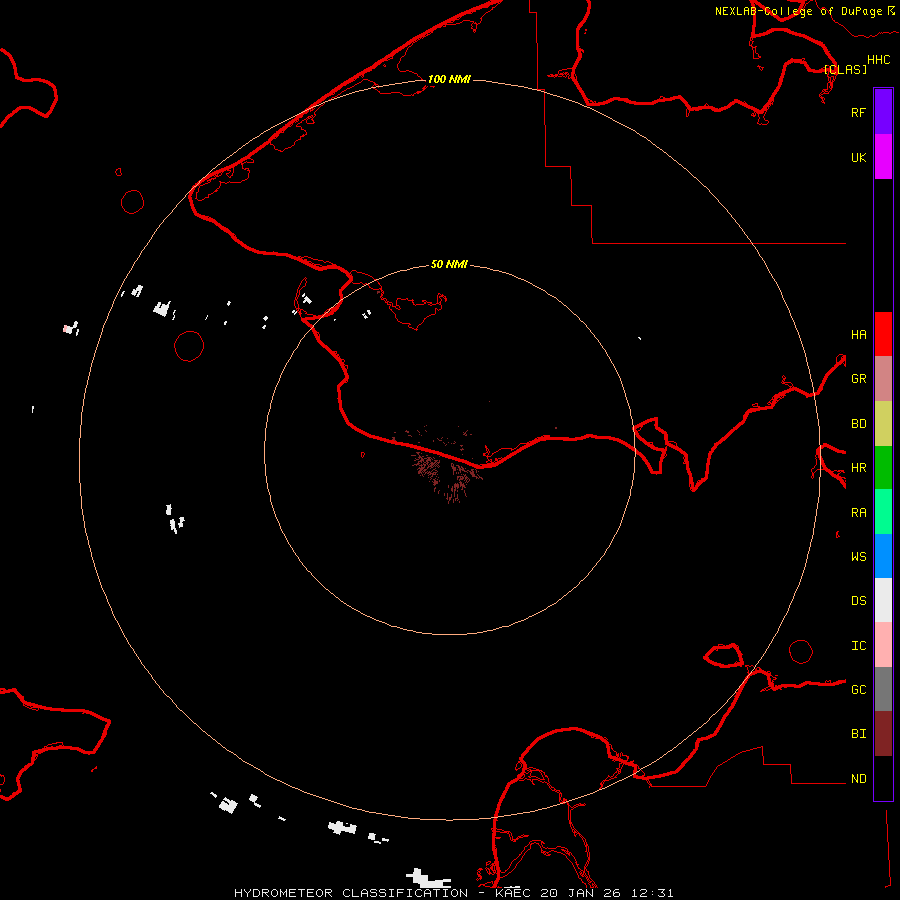This screenshot has height=900, width=900.
Task: Select the RA legend label
Action: pyautogui.click(x=858, y=512)
